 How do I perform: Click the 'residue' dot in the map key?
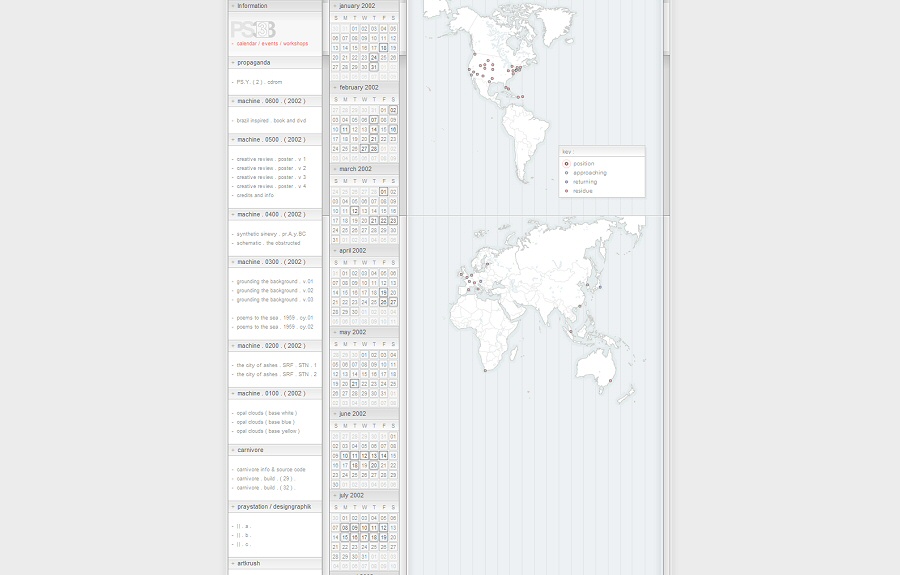[x=567, y=190]
